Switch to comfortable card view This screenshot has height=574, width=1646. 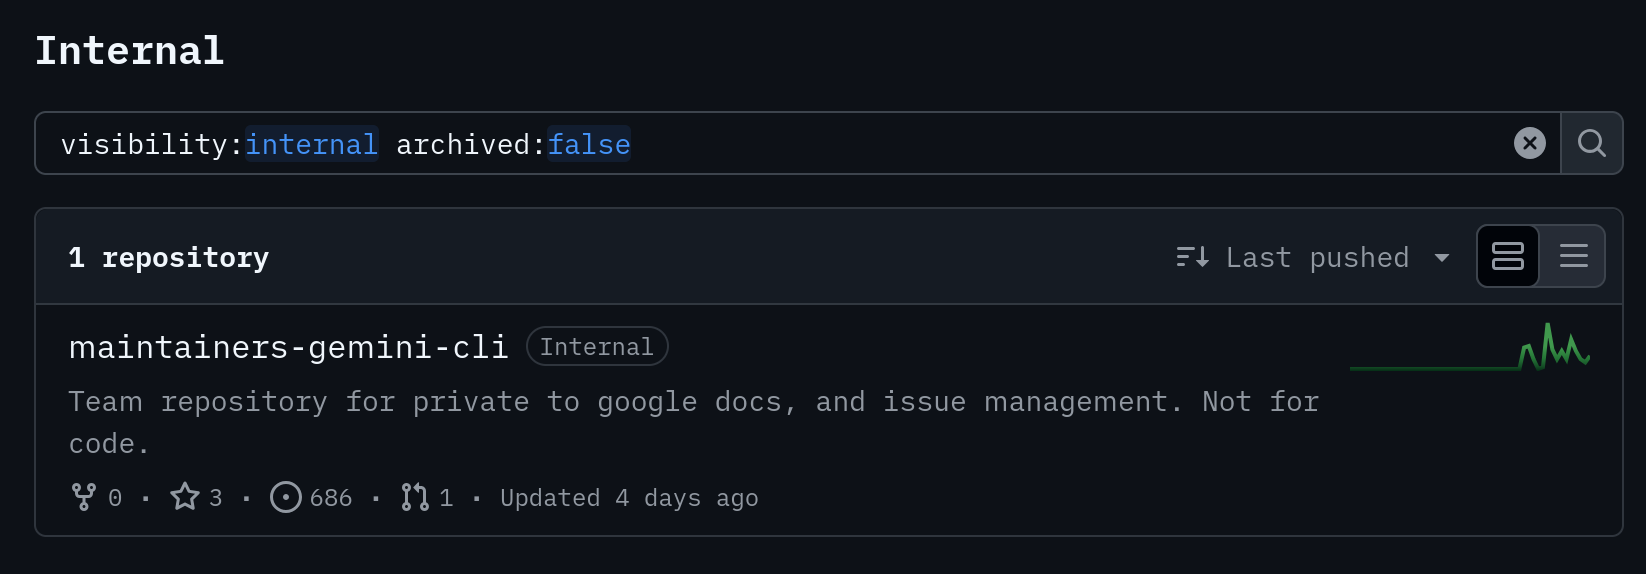pos(1507,257)
